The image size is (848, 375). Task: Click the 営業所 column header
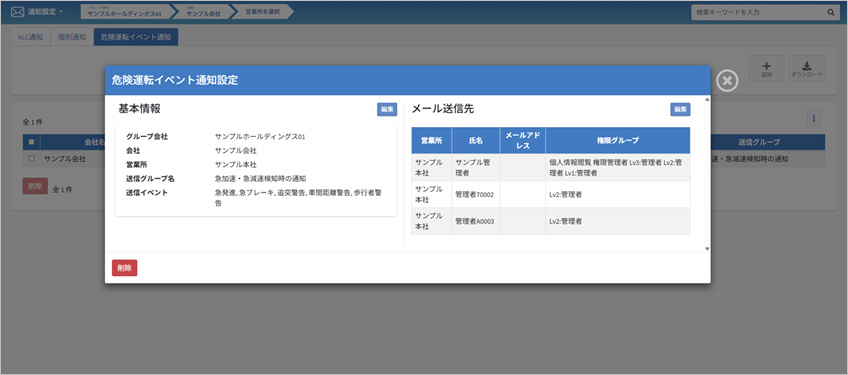pyautogui.click(x=432, y=141)
